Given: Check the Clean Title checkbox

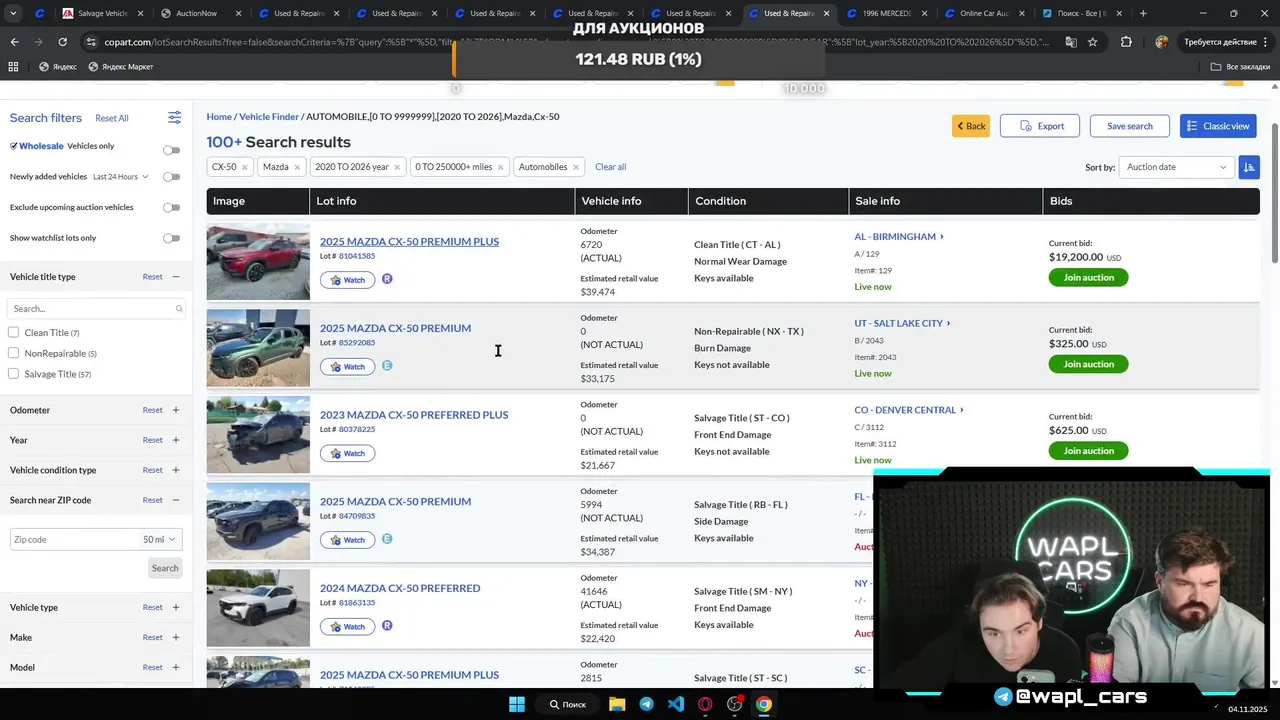Looking at the screenshot, I should point(13,332).
